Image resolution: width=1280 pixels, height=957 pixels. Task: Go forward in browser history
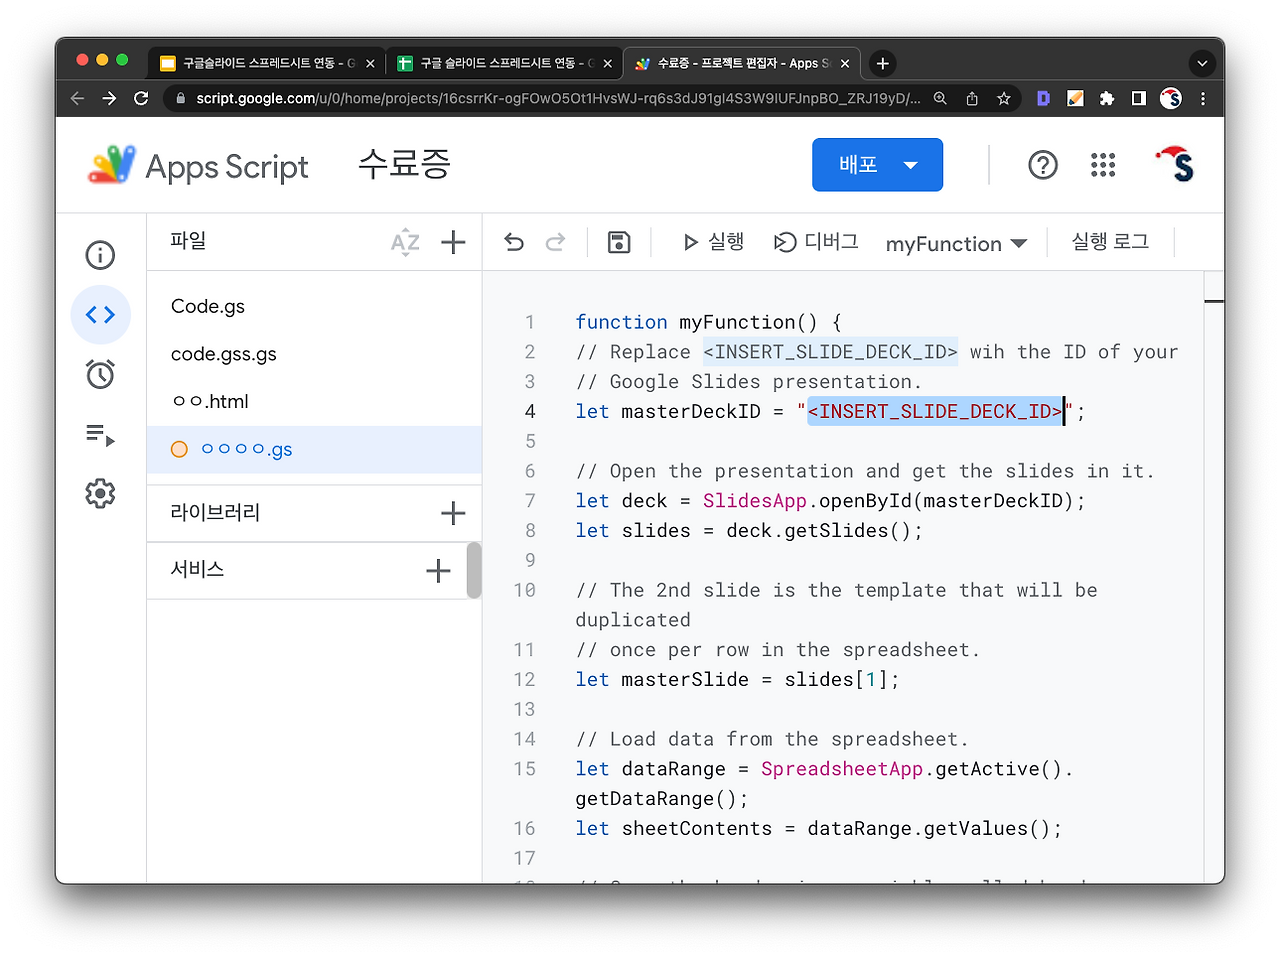(x=109, y=98)
